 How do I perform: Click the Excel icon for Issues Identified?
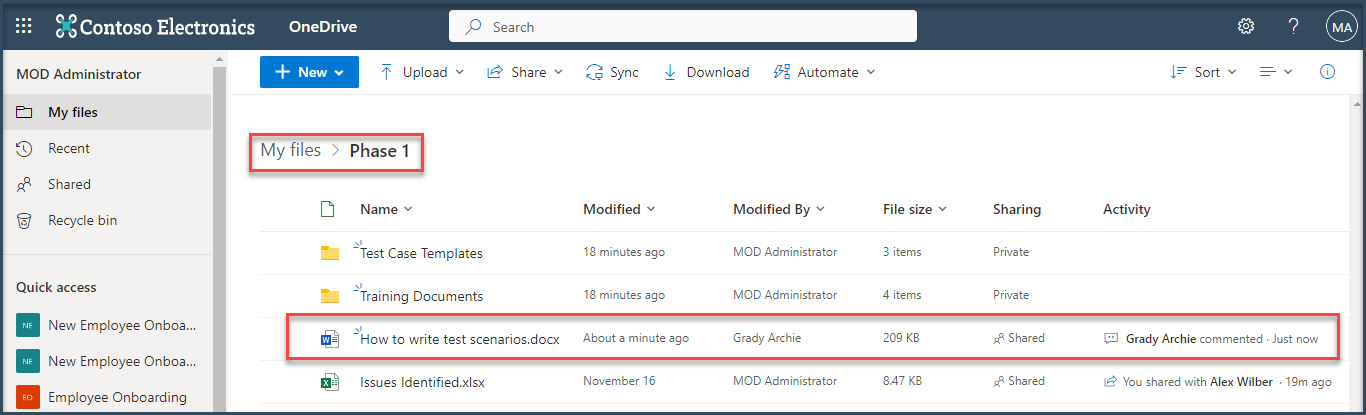pyautogui.click(x=329, y=382)
